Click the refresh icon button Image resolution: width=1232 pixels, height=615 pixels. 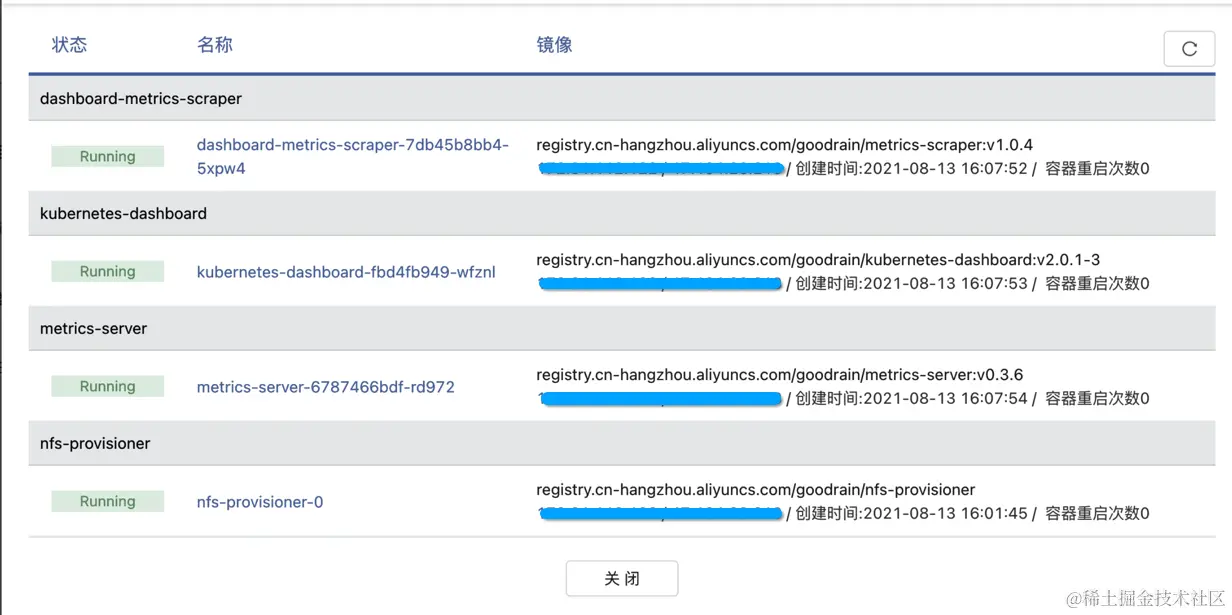point(1189,49)
